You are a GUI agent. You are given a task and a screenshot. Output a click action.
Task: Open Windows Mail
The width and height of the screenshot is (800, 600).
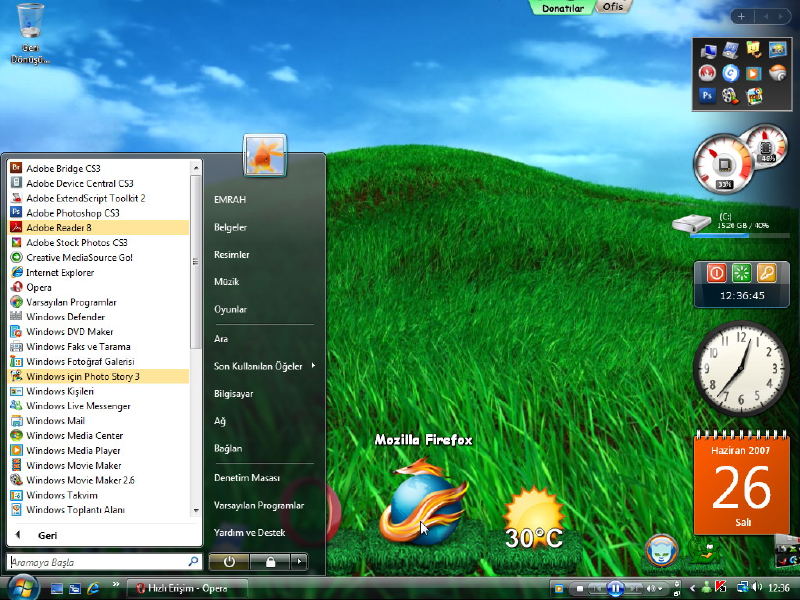[x=98, y=421]
